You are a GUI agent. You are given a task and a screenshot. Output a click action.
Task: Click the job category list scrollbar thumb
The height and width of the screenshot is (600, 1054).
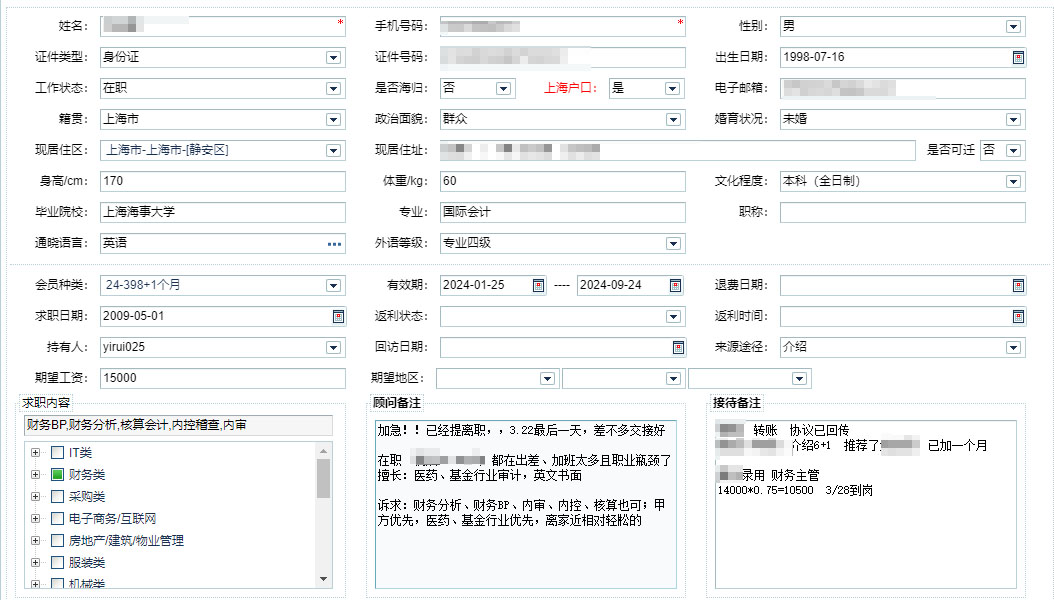pyautogui.click(x=323, y=478)
